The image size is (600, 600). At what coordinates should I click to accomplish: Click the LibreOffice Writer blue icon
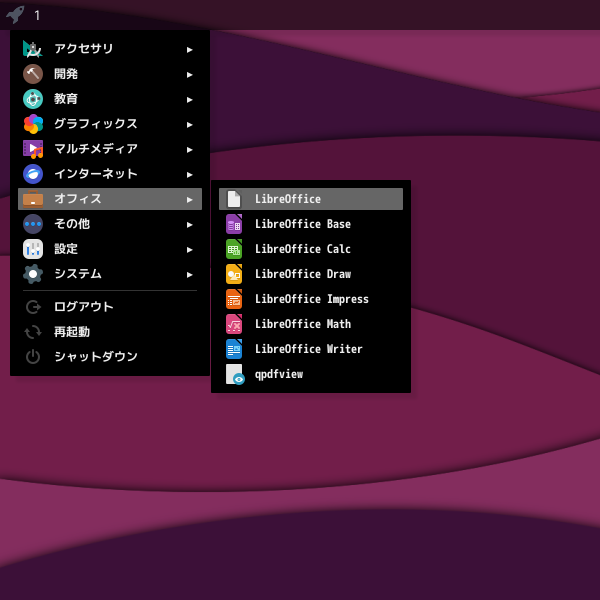234,349
